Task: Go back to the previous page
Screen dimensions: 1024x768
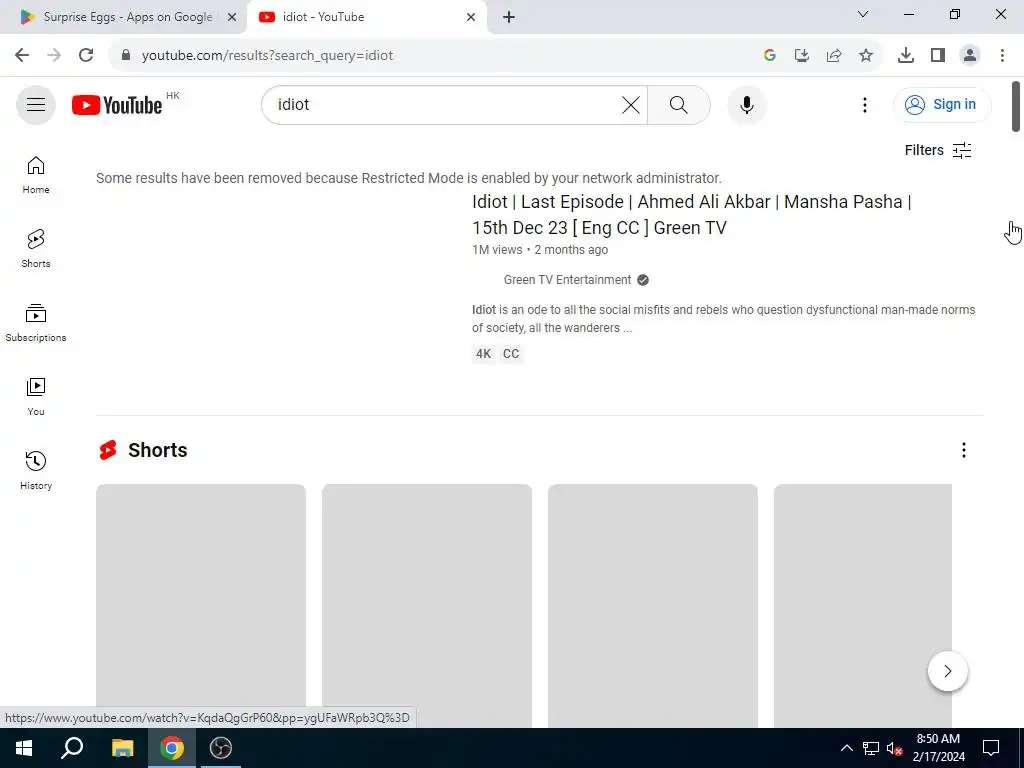Action: pos(22,55)
